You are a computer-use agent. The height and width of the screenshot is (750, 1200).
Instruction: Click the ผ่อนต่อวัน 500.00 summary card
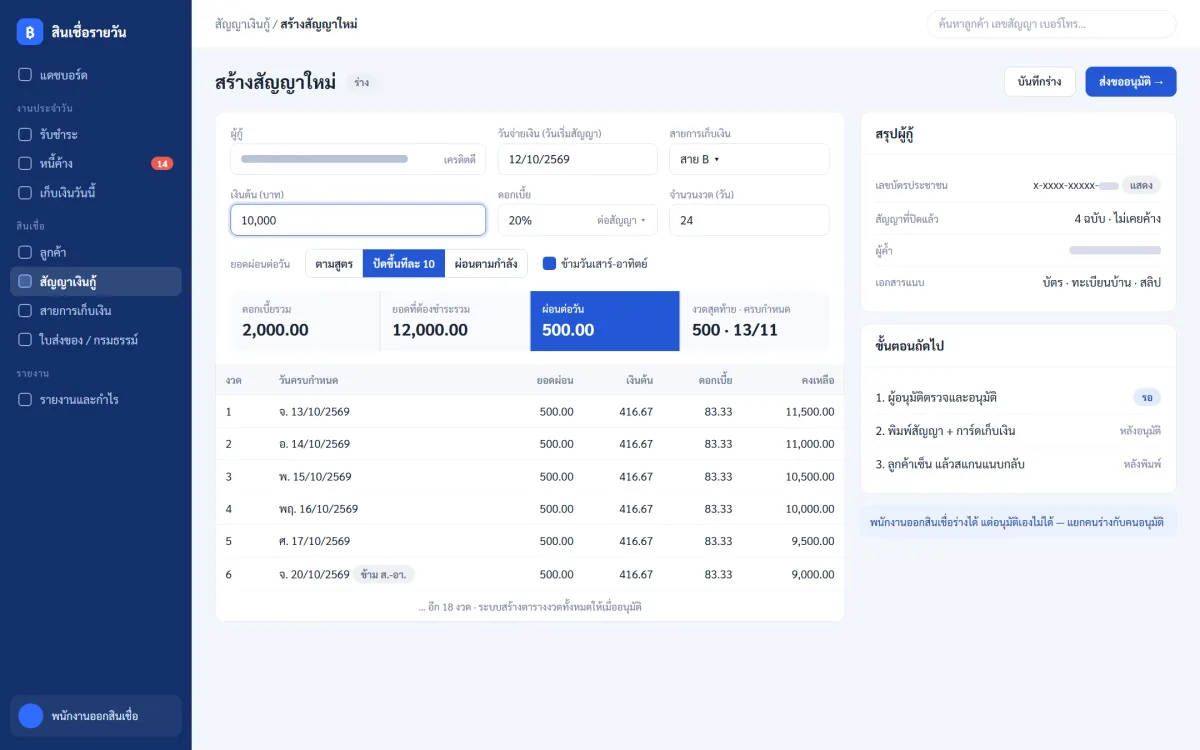pos(605,321)
